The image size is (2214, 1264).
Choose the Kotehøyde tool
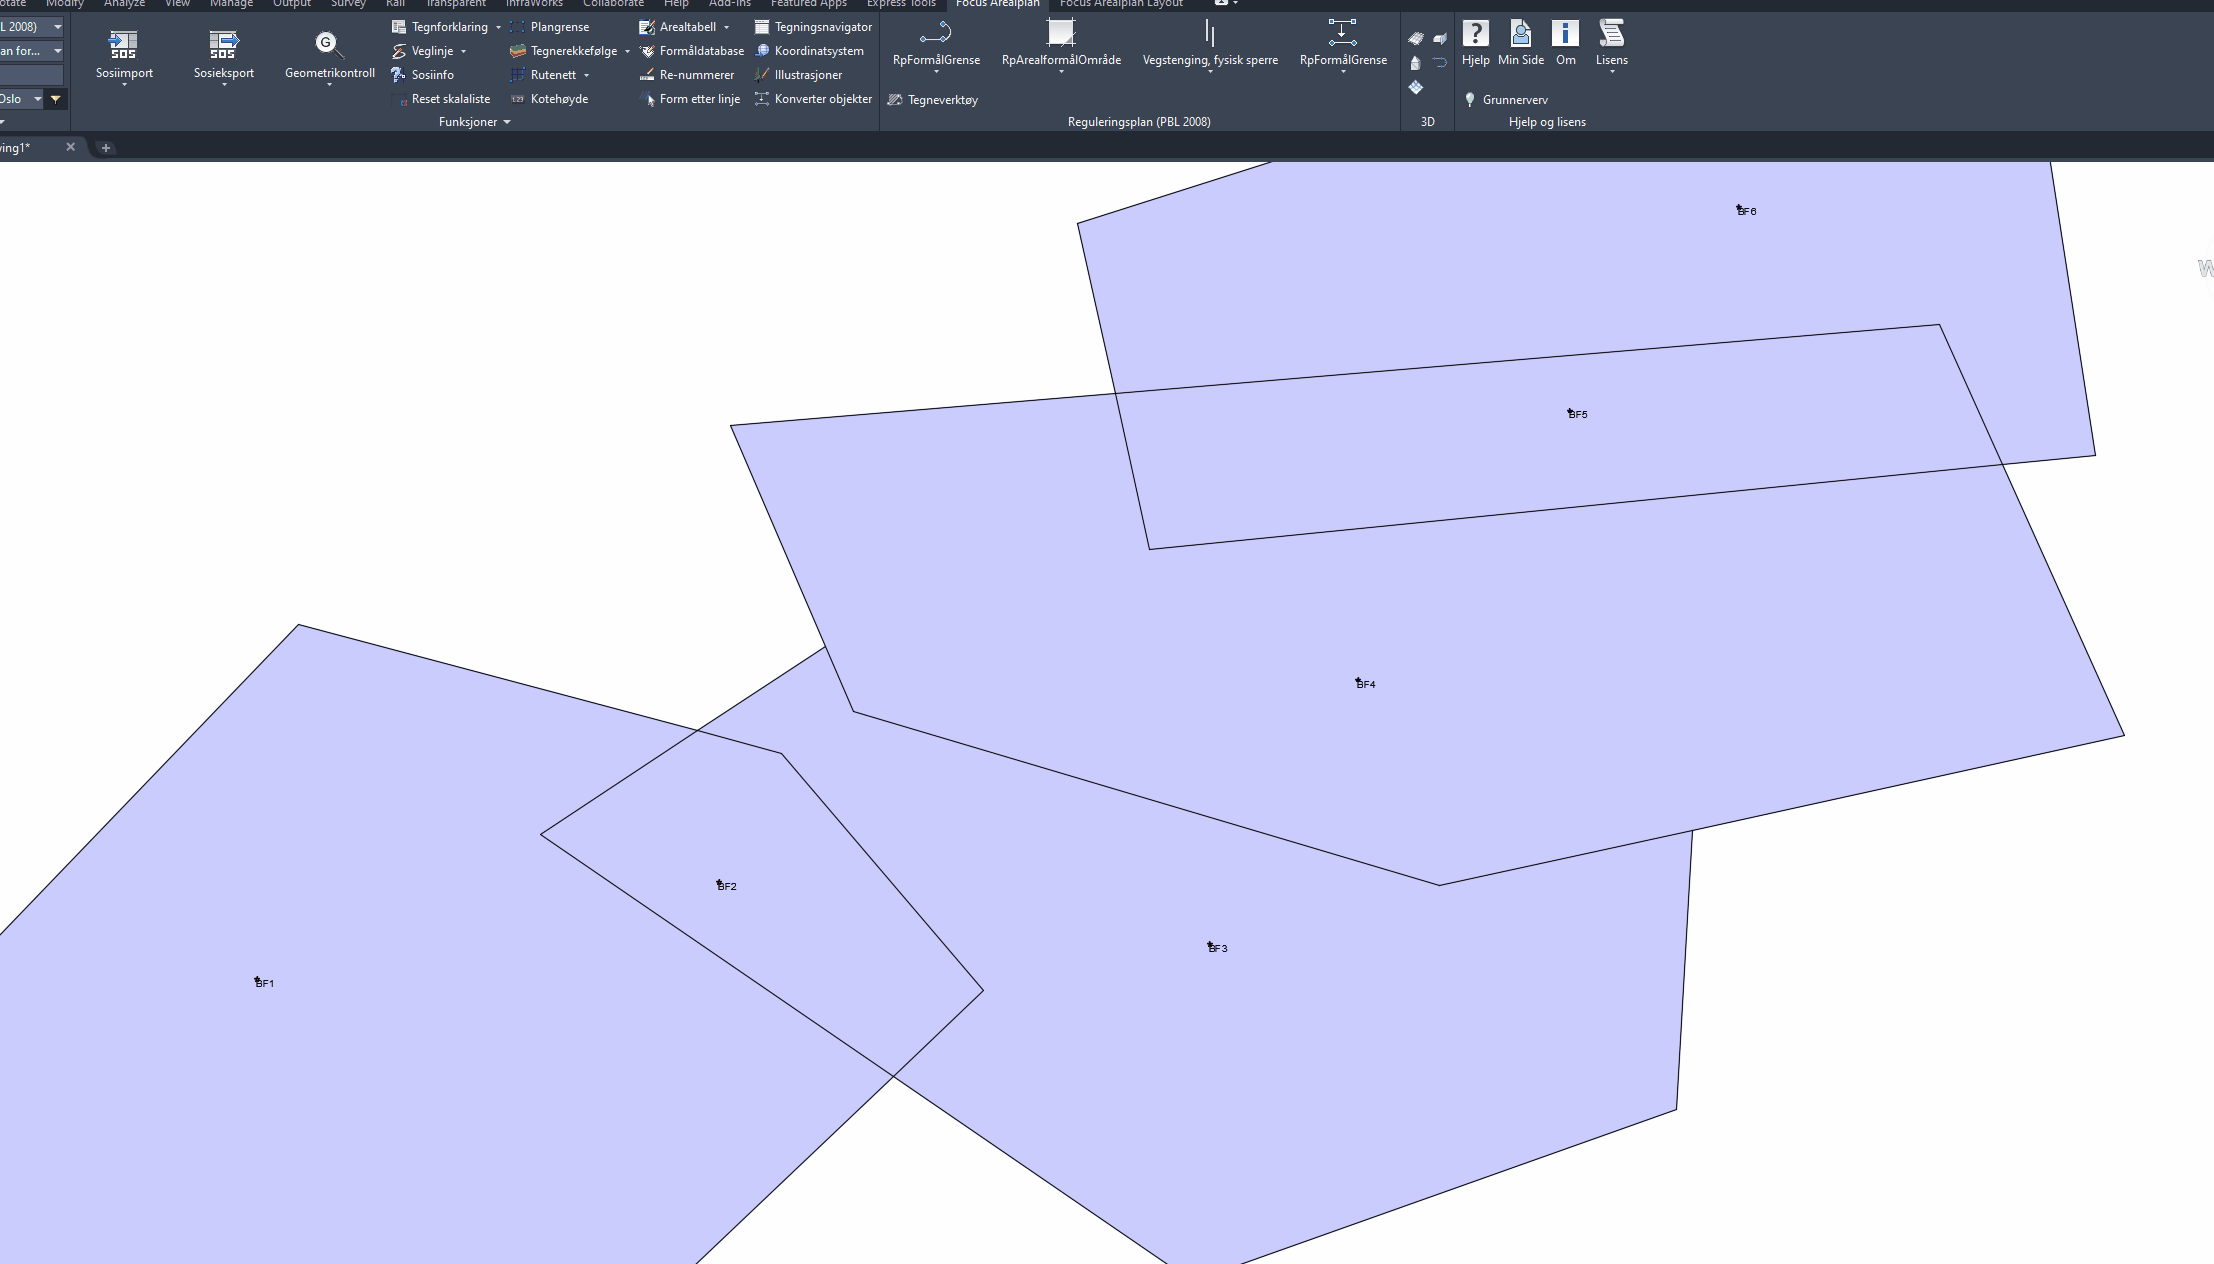pos(558,99)
